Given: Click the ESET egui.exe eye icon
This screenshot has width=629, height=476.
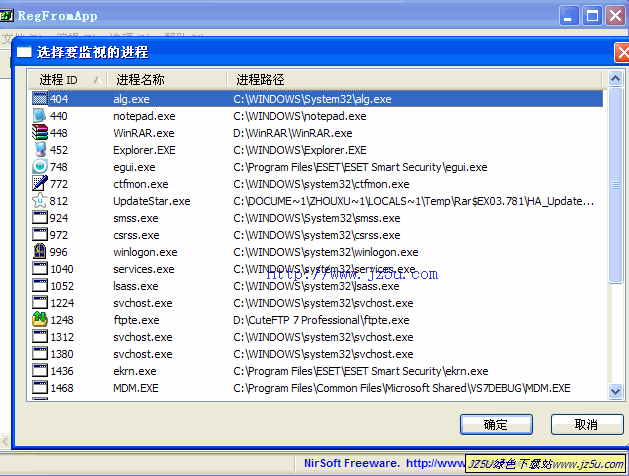Looking at the screenshot, I should (x=40, y=167).
